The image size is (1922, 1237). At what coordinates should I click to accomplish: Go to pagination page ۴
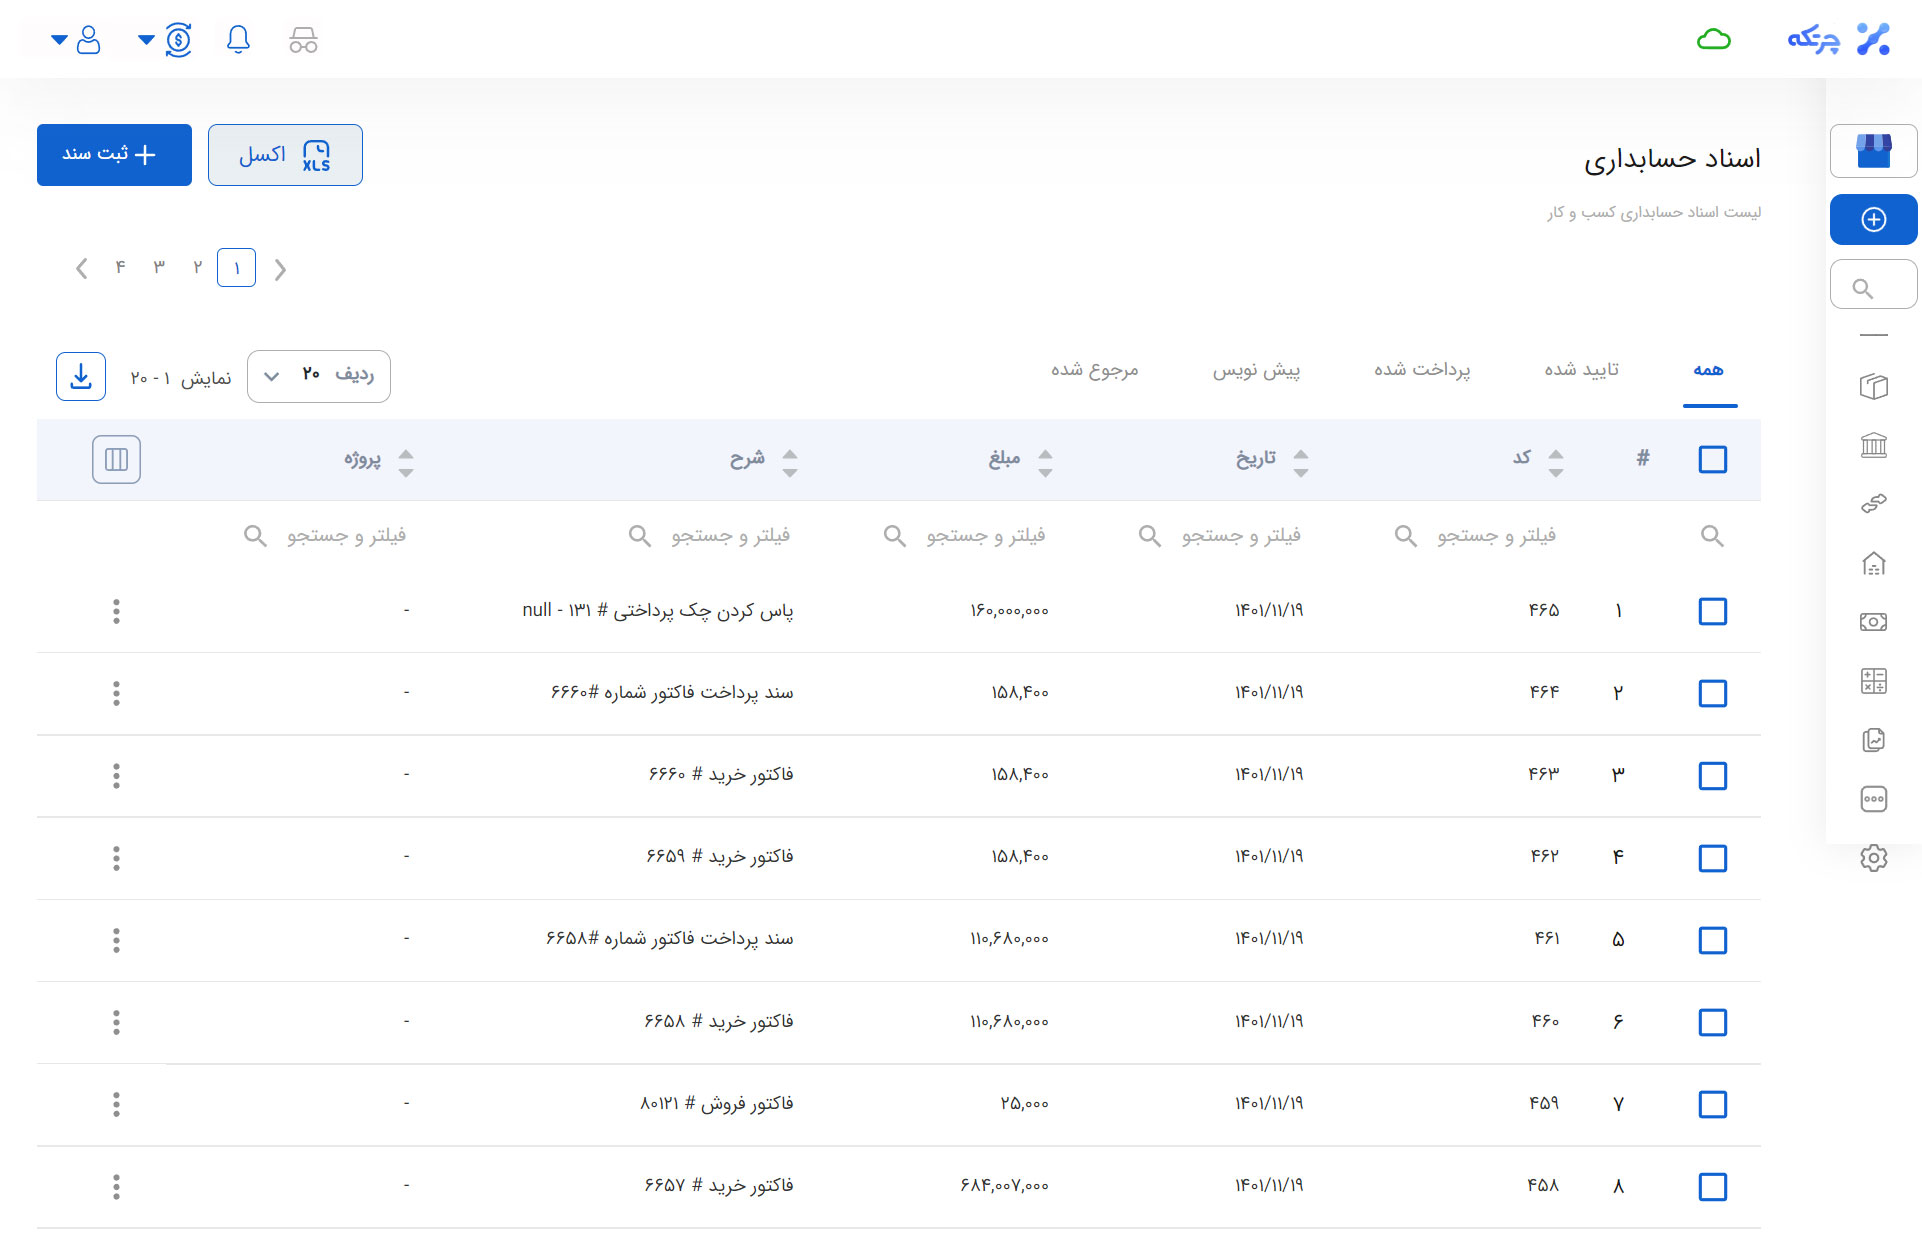click(x=121, y=267)
